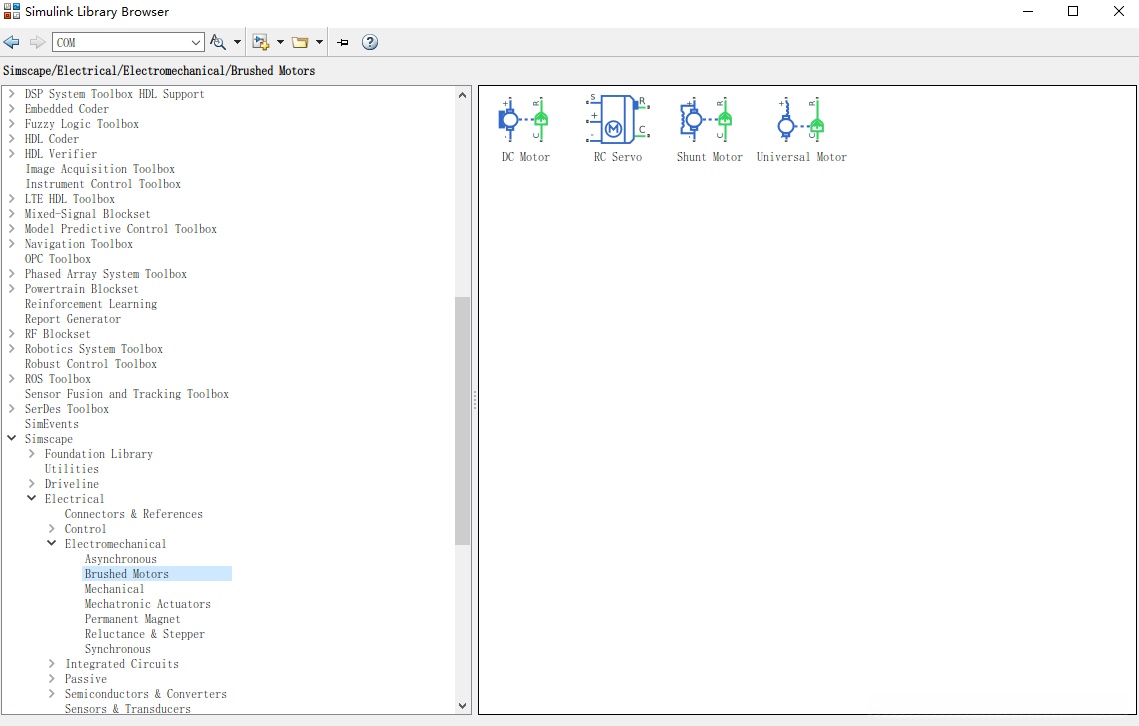1139x726 pixels.
Task: Click tree scrollbar up arrow
Action: click(463, 95)
